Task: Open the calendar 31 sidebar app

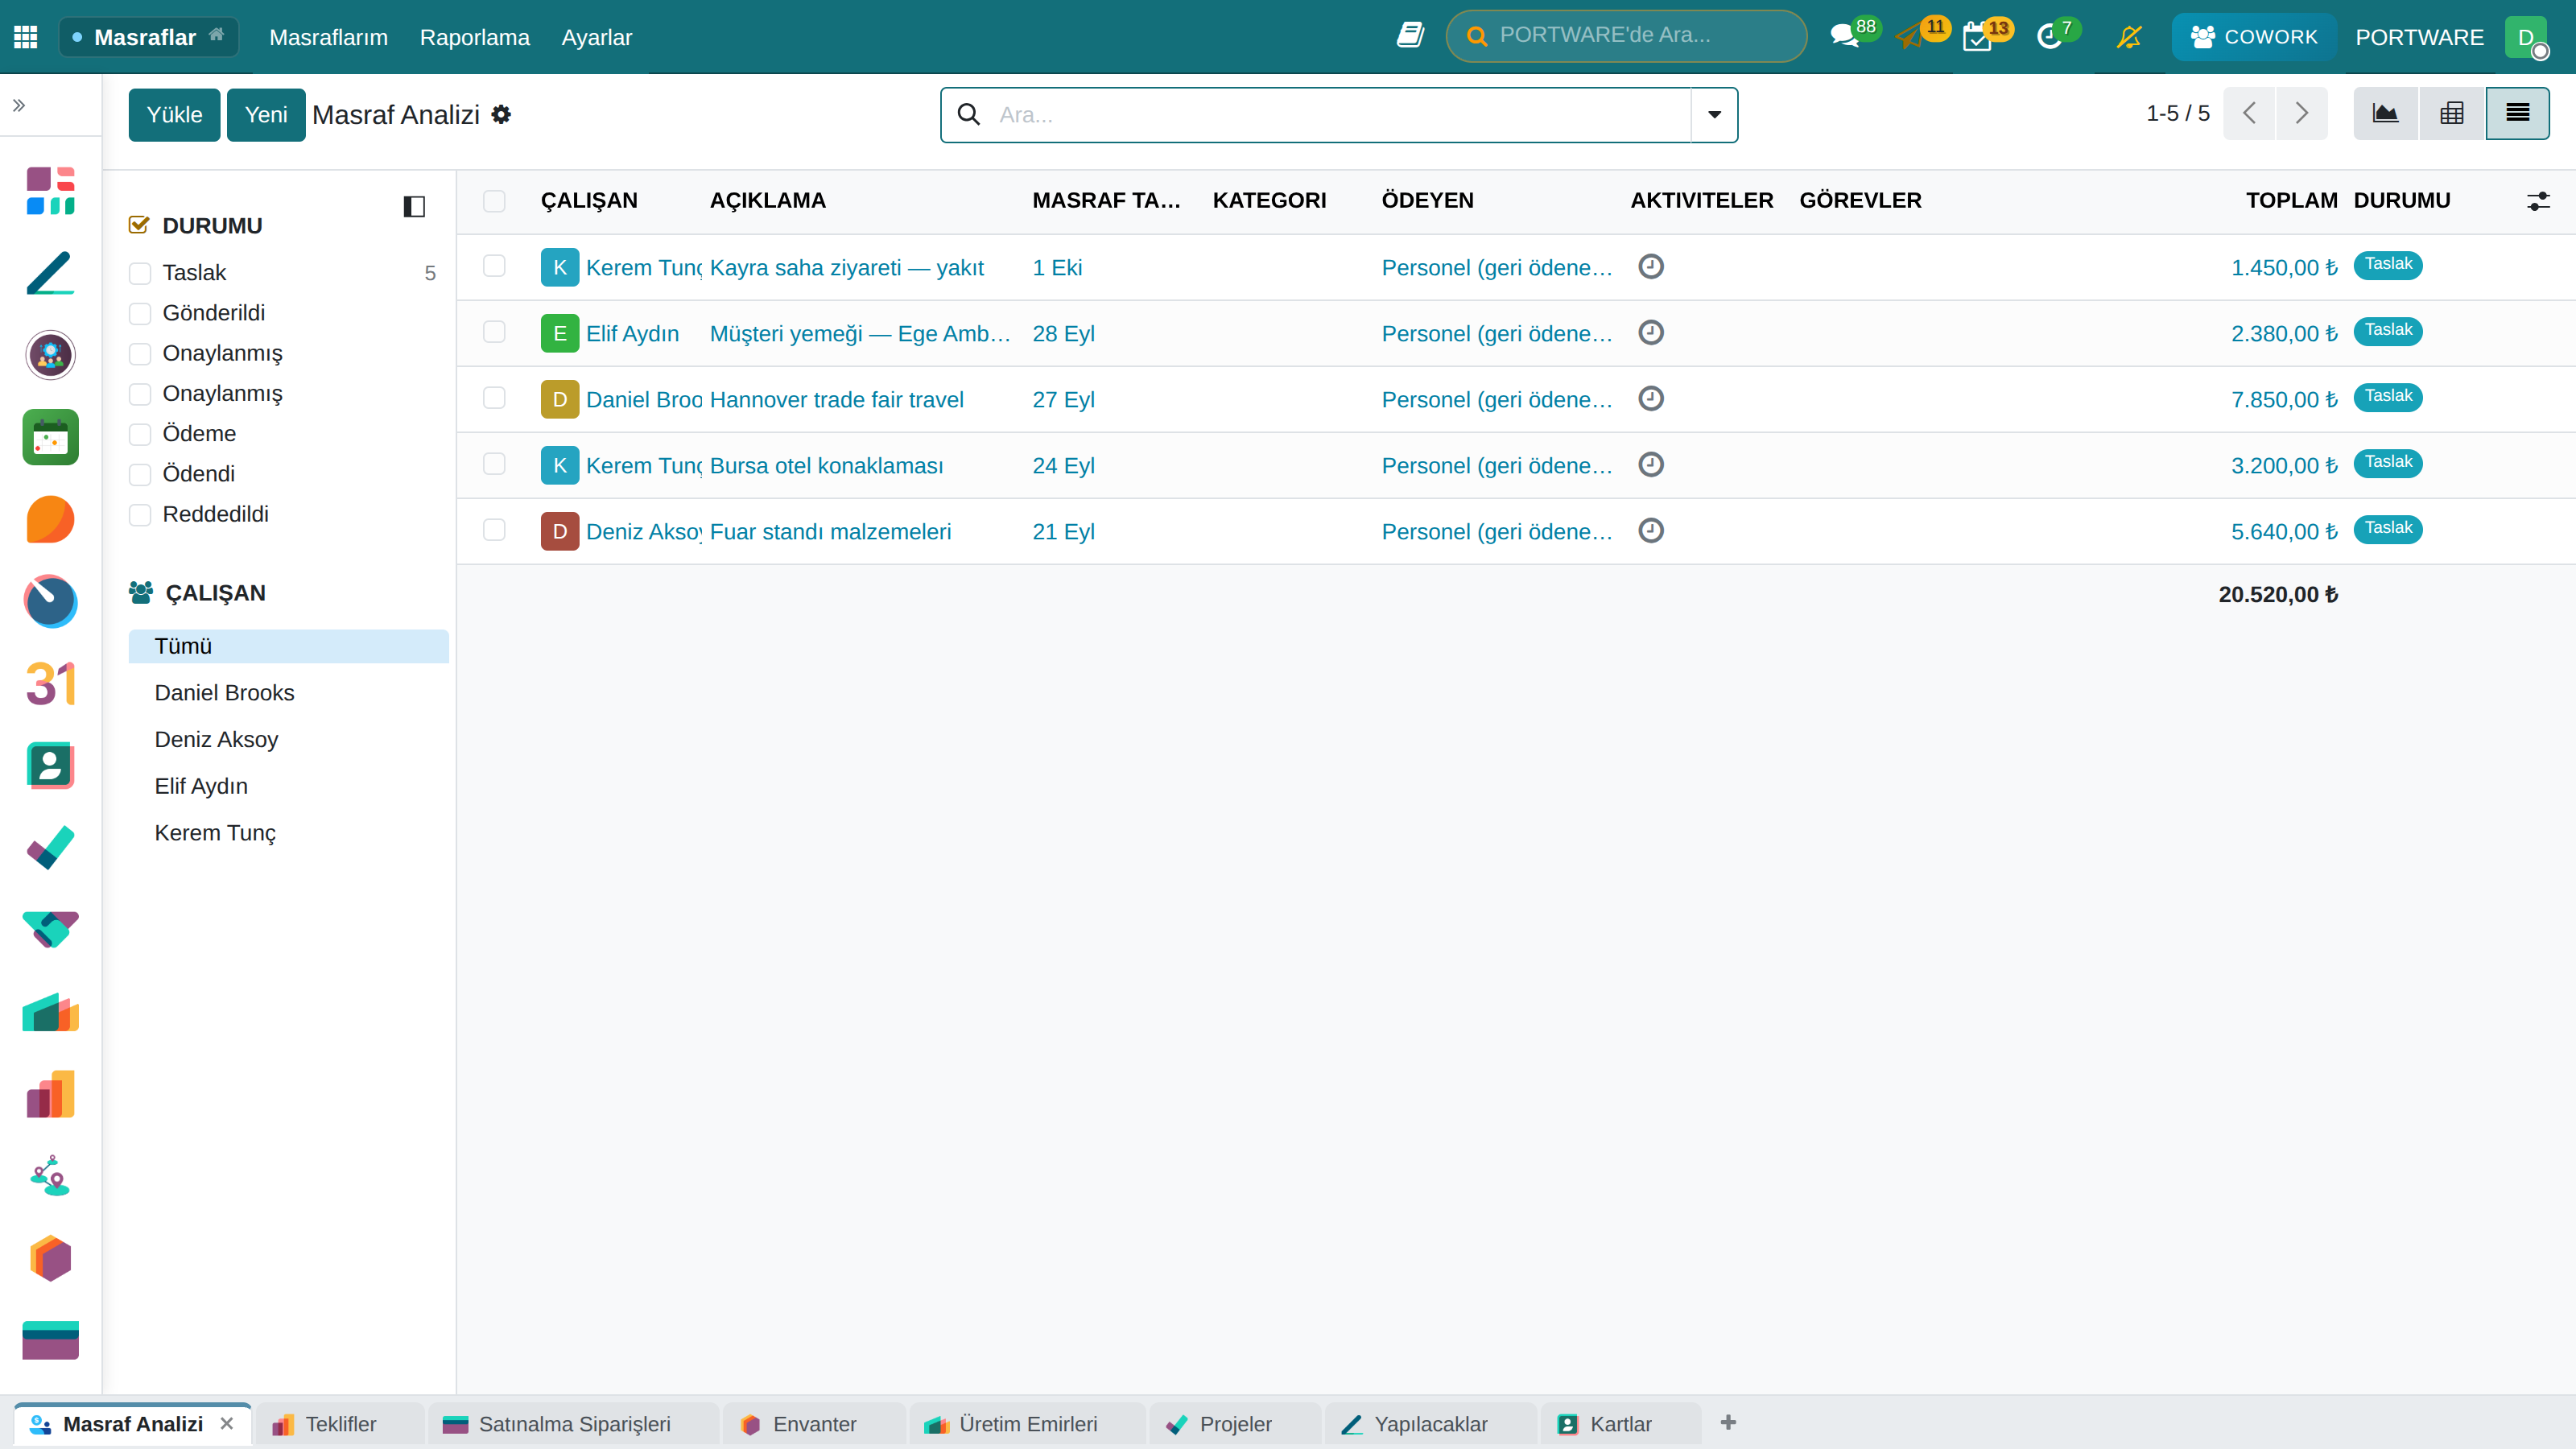Action: pyautogui.click(x=51, y=684)
